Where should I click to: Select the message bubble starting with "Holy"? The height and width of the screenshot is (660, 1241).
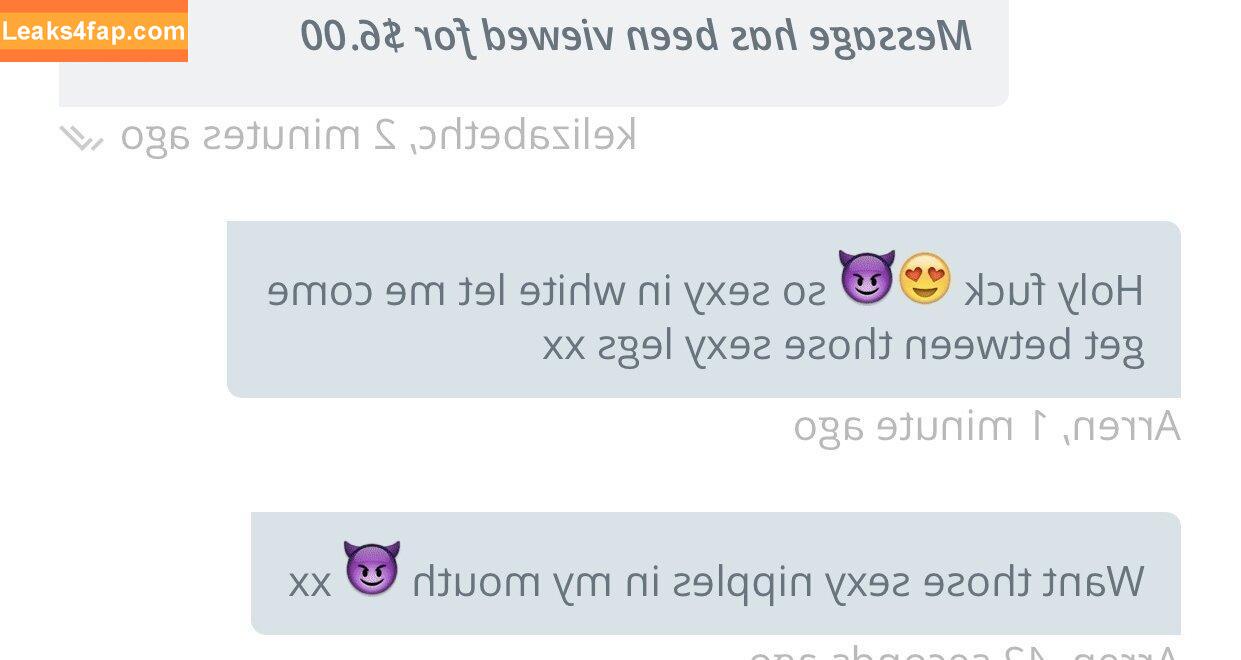pos(704,309)
